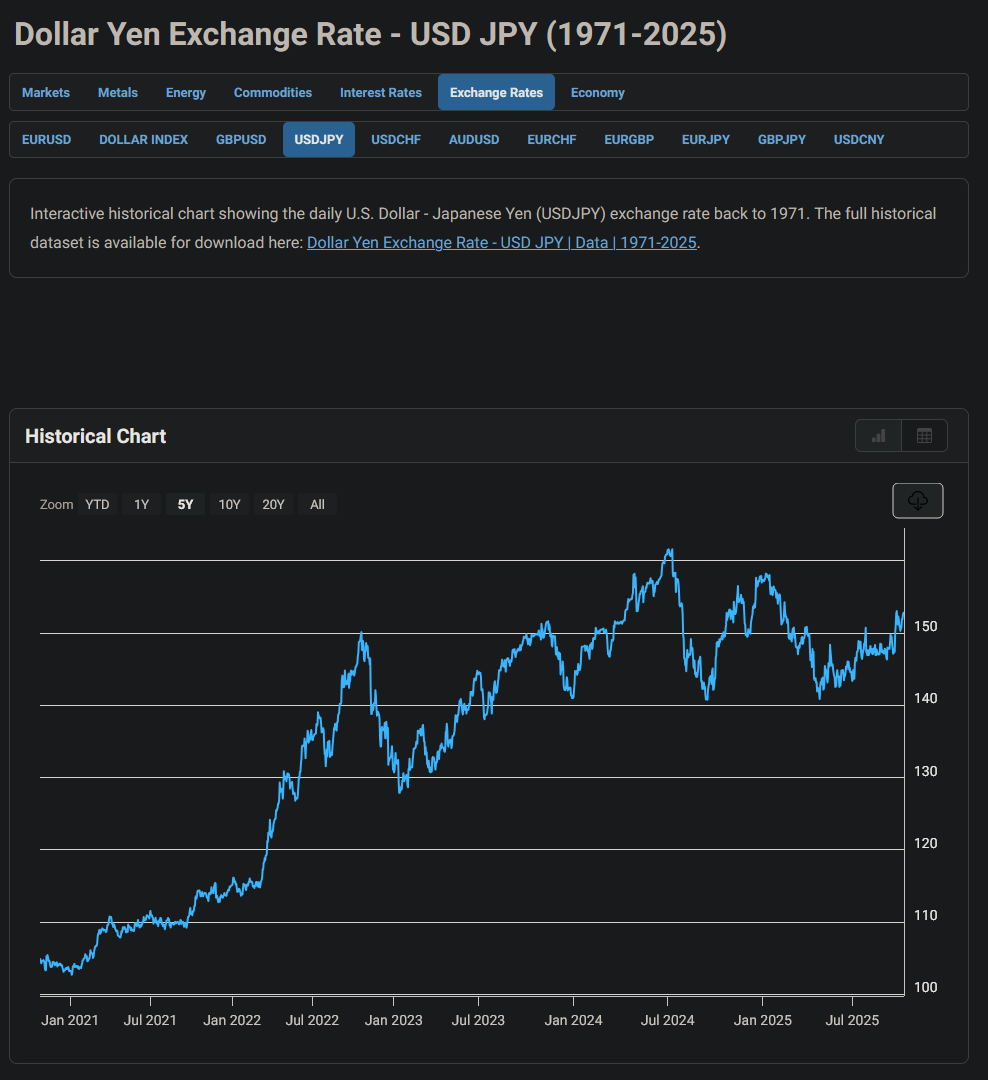988x1080 pixels.
Task: Click the 130 y-axis label
Action: (925, 771)
